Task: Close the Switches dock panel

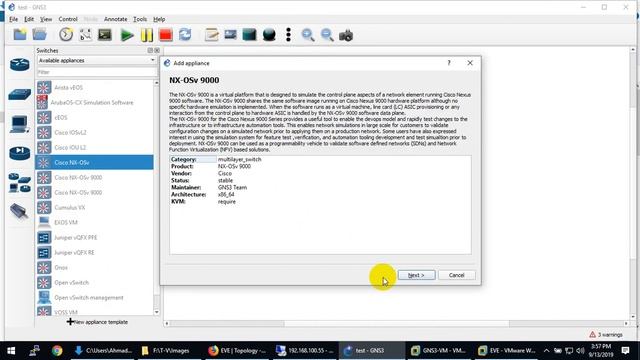Action: pos(157,50)
